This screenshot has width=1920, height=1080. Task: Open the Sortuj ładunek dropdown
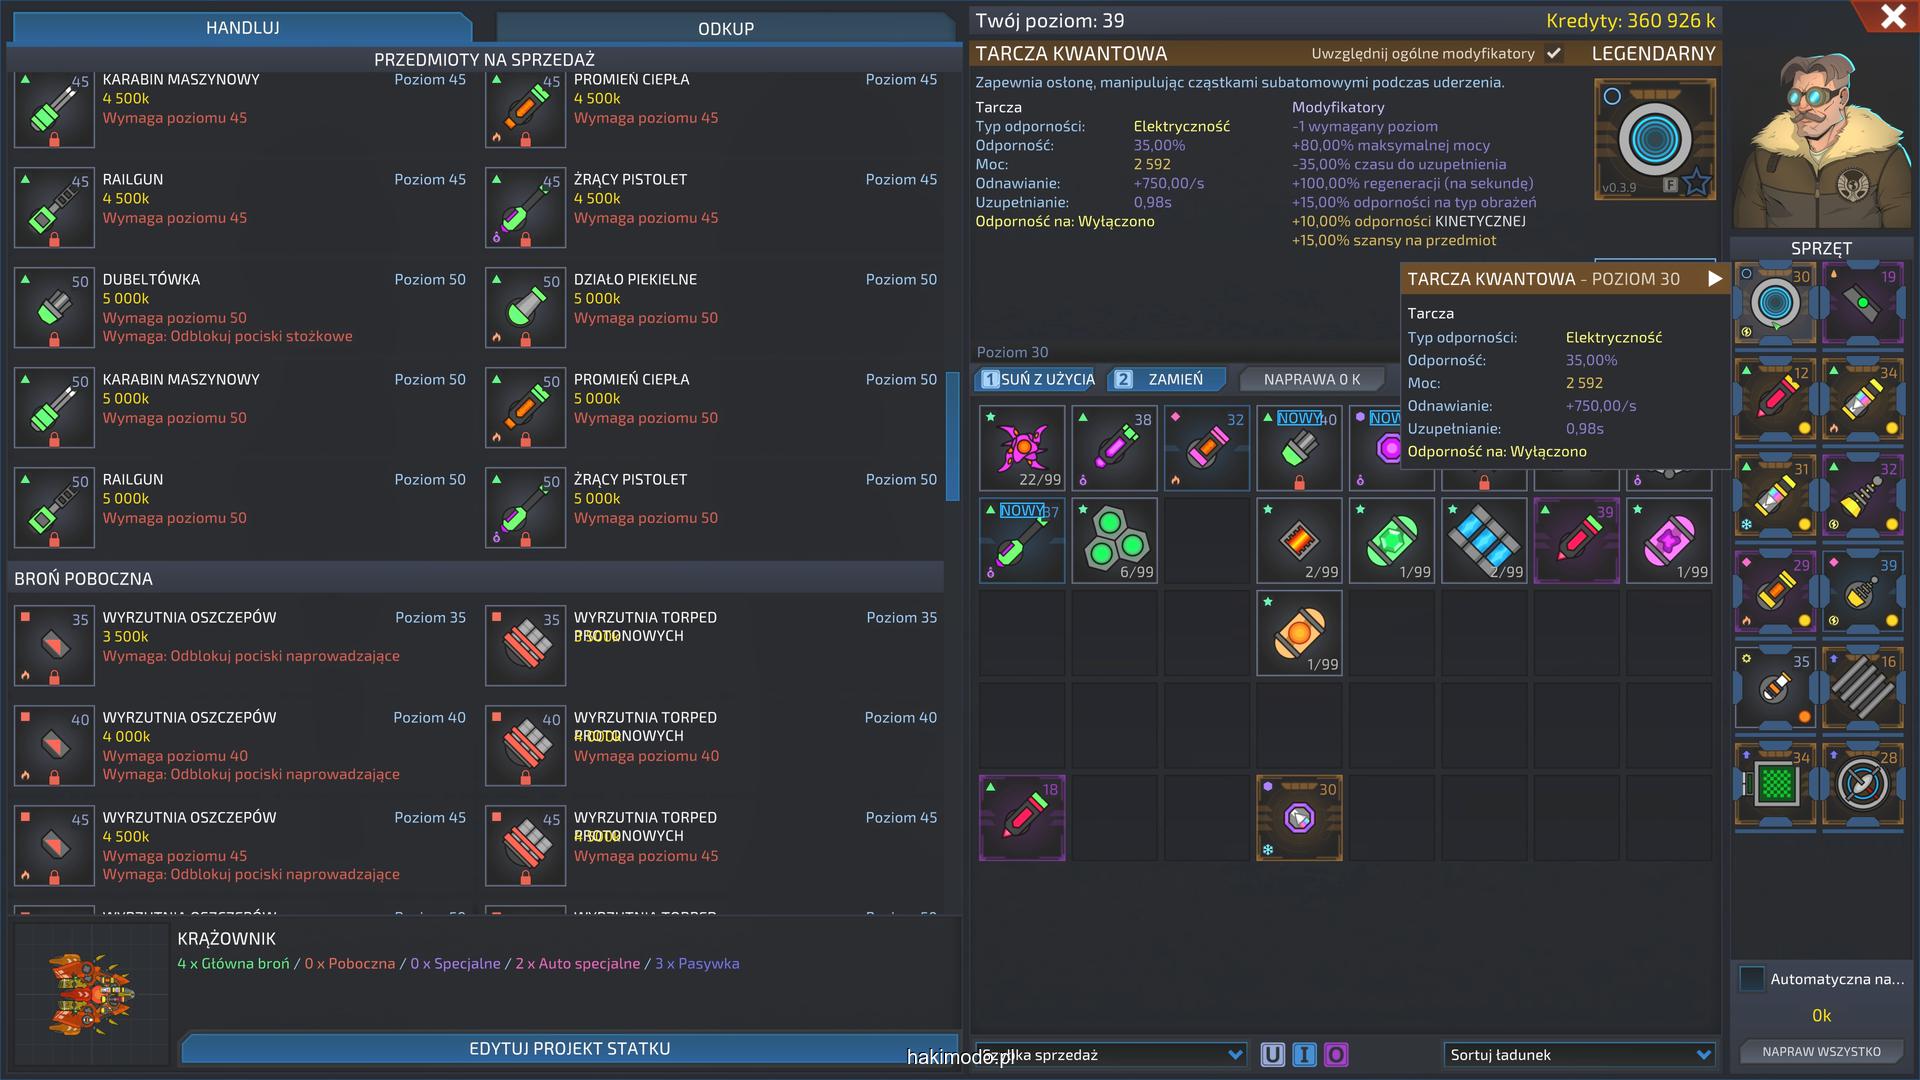pos(1580,1055)
